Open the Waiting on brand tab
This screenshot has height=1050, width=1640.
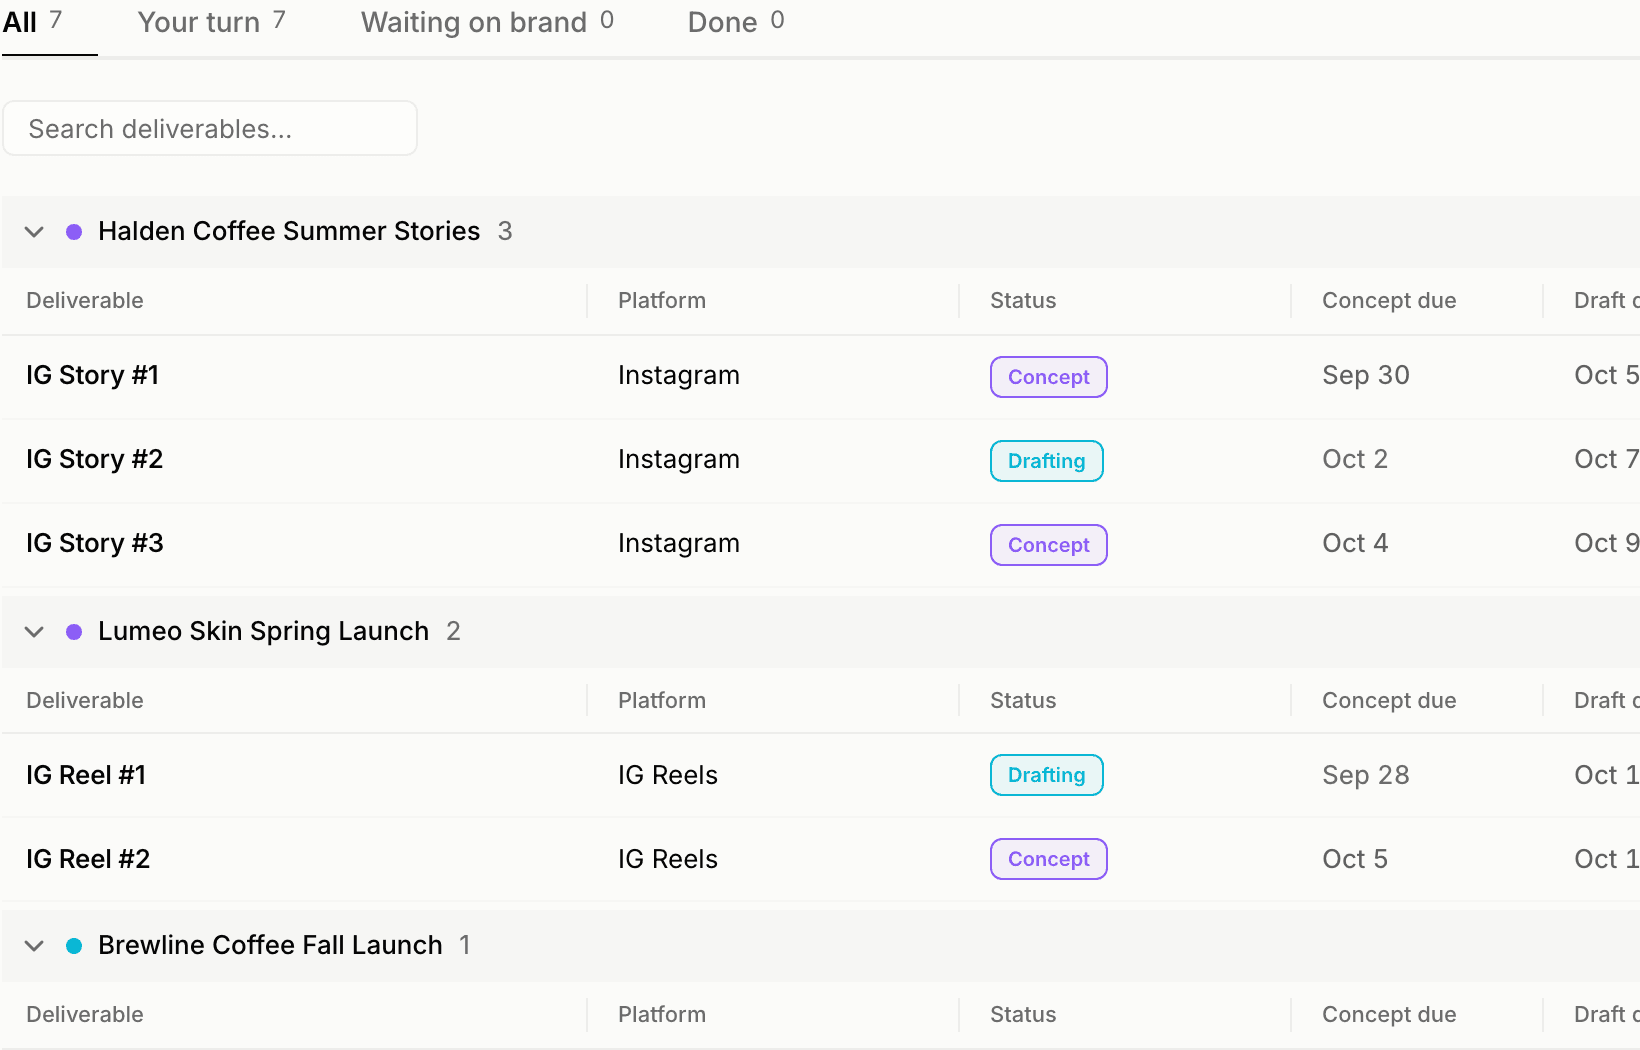[487, 22]
